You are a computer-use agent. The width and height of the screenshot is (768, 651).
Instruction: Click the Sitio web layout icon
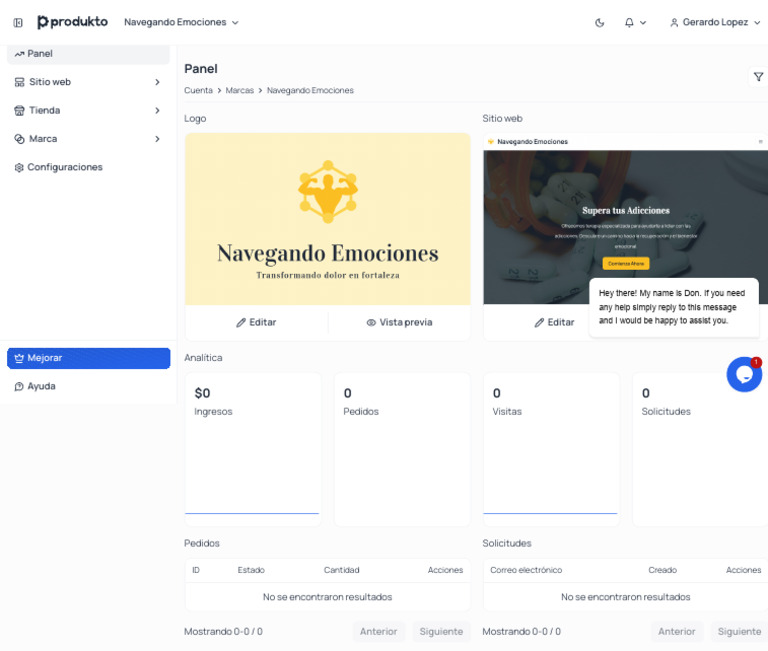click(x=19, y=82)
